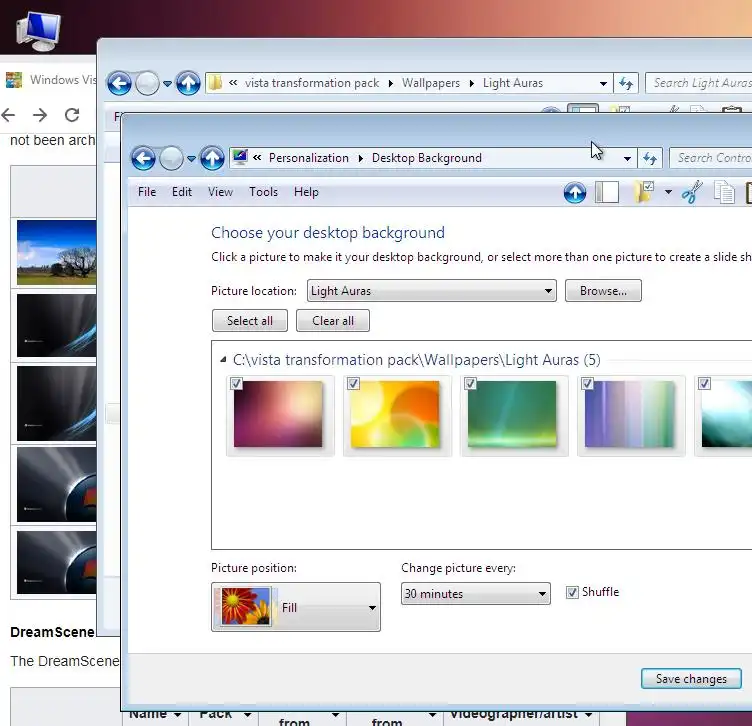Open the File menu
This screenshot has width=752, height=726.
click(147, 192)
